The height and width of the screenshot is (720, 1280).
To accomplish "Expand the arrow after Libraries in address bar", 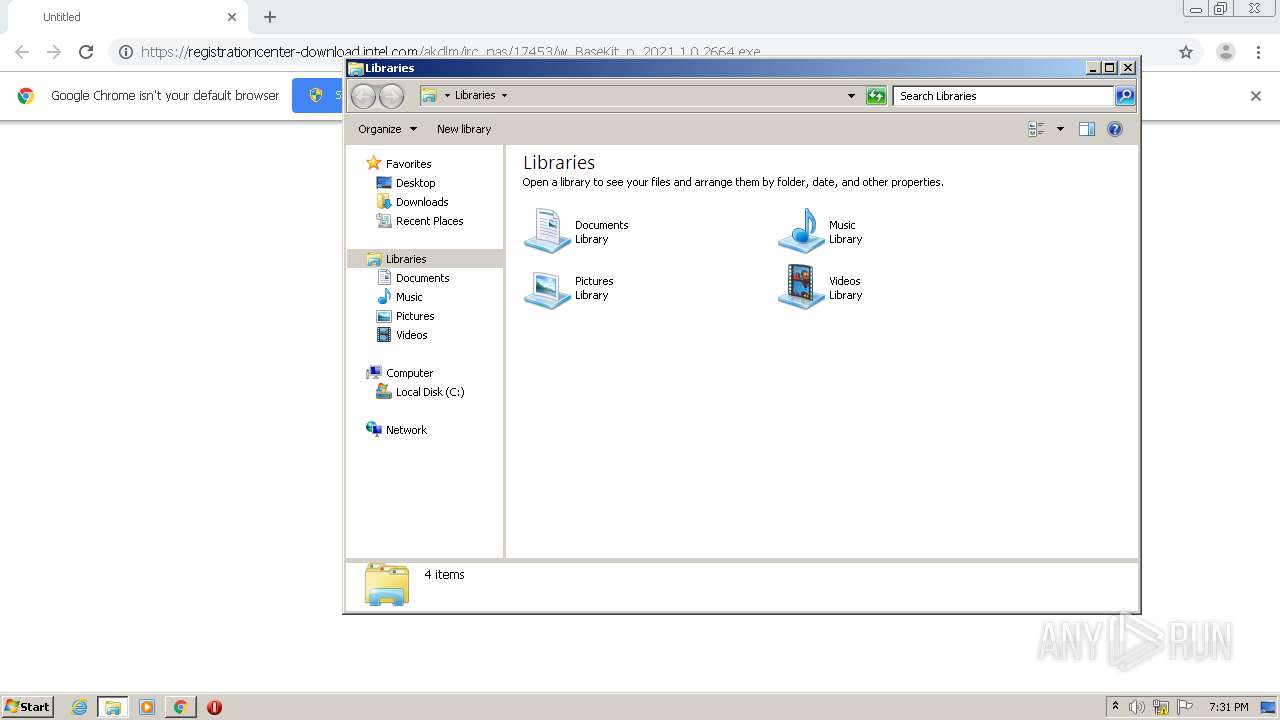I will [504, 96].
